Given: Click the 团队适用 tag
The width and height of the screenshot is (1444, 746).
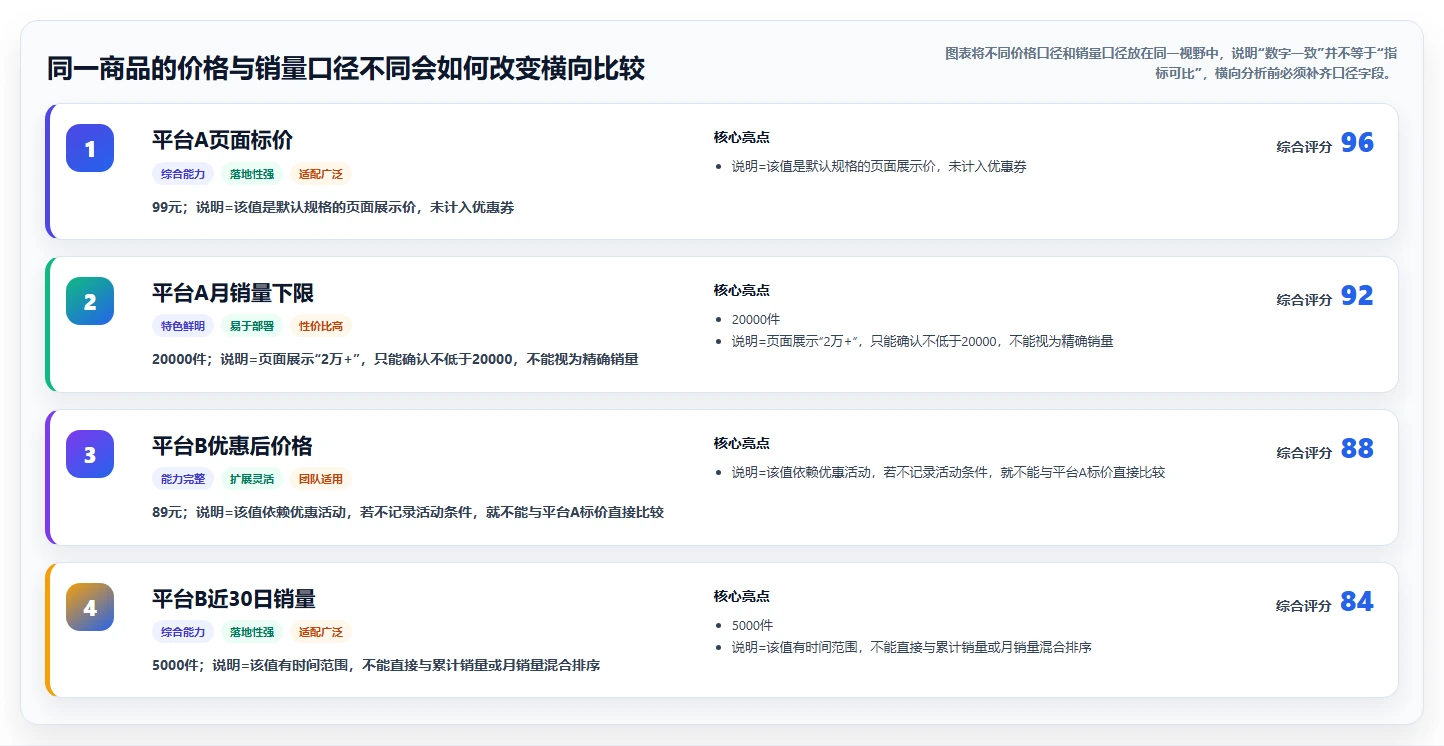Looking at the screenshot, I should [x=321, y=479].
